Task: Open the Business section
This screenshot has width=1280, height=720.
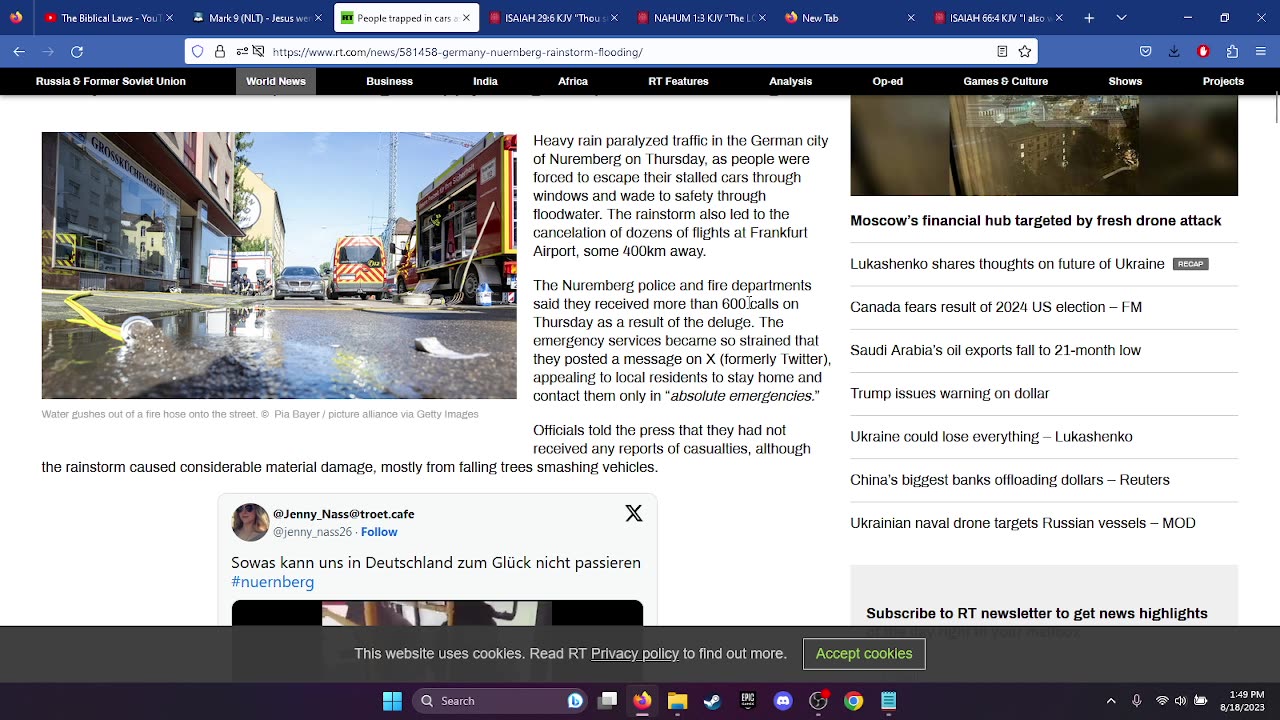Action: [x=389, y=81]
